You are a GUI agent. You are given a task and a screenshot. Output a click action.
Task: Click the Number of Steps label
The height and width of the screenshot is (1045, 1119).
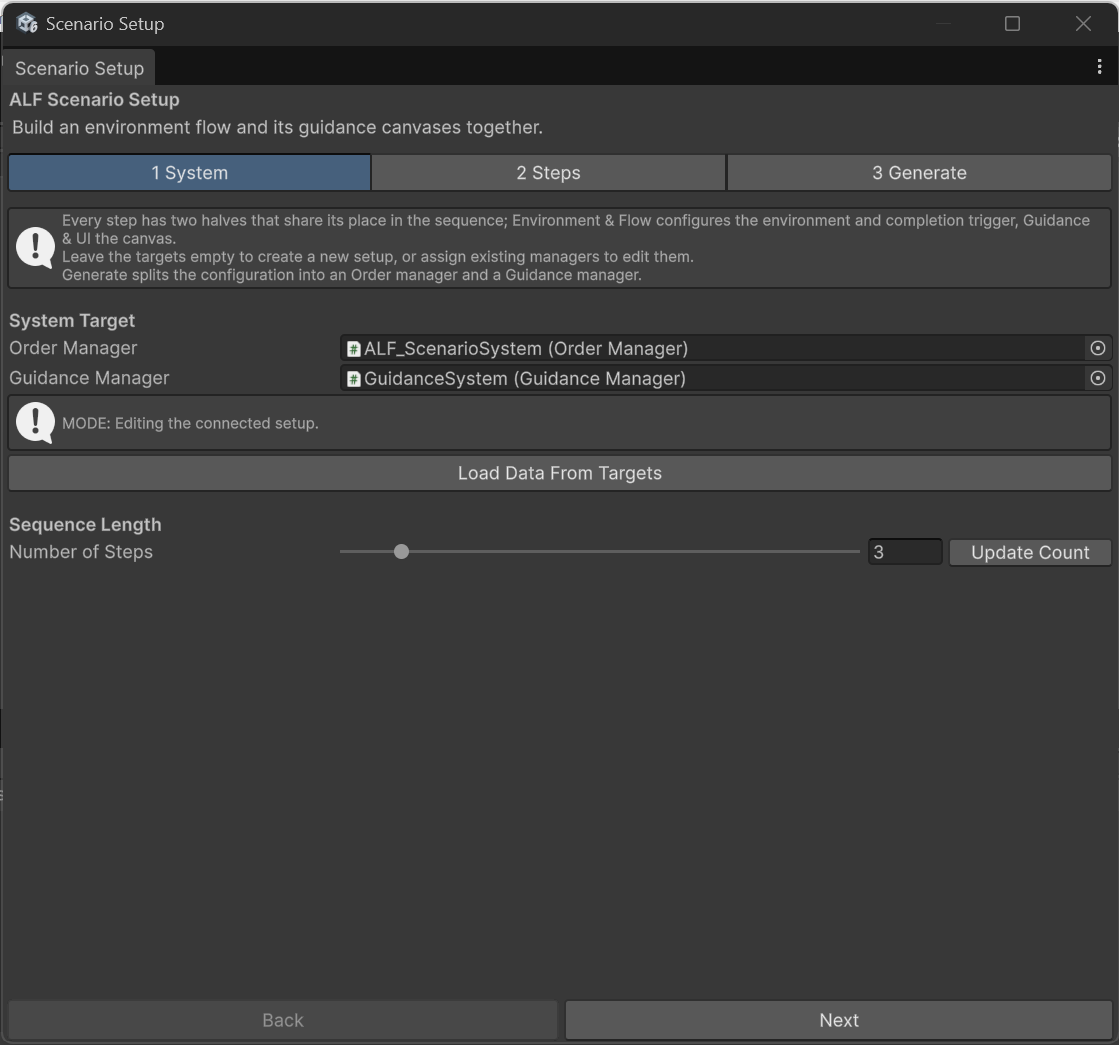pos(81,552)
